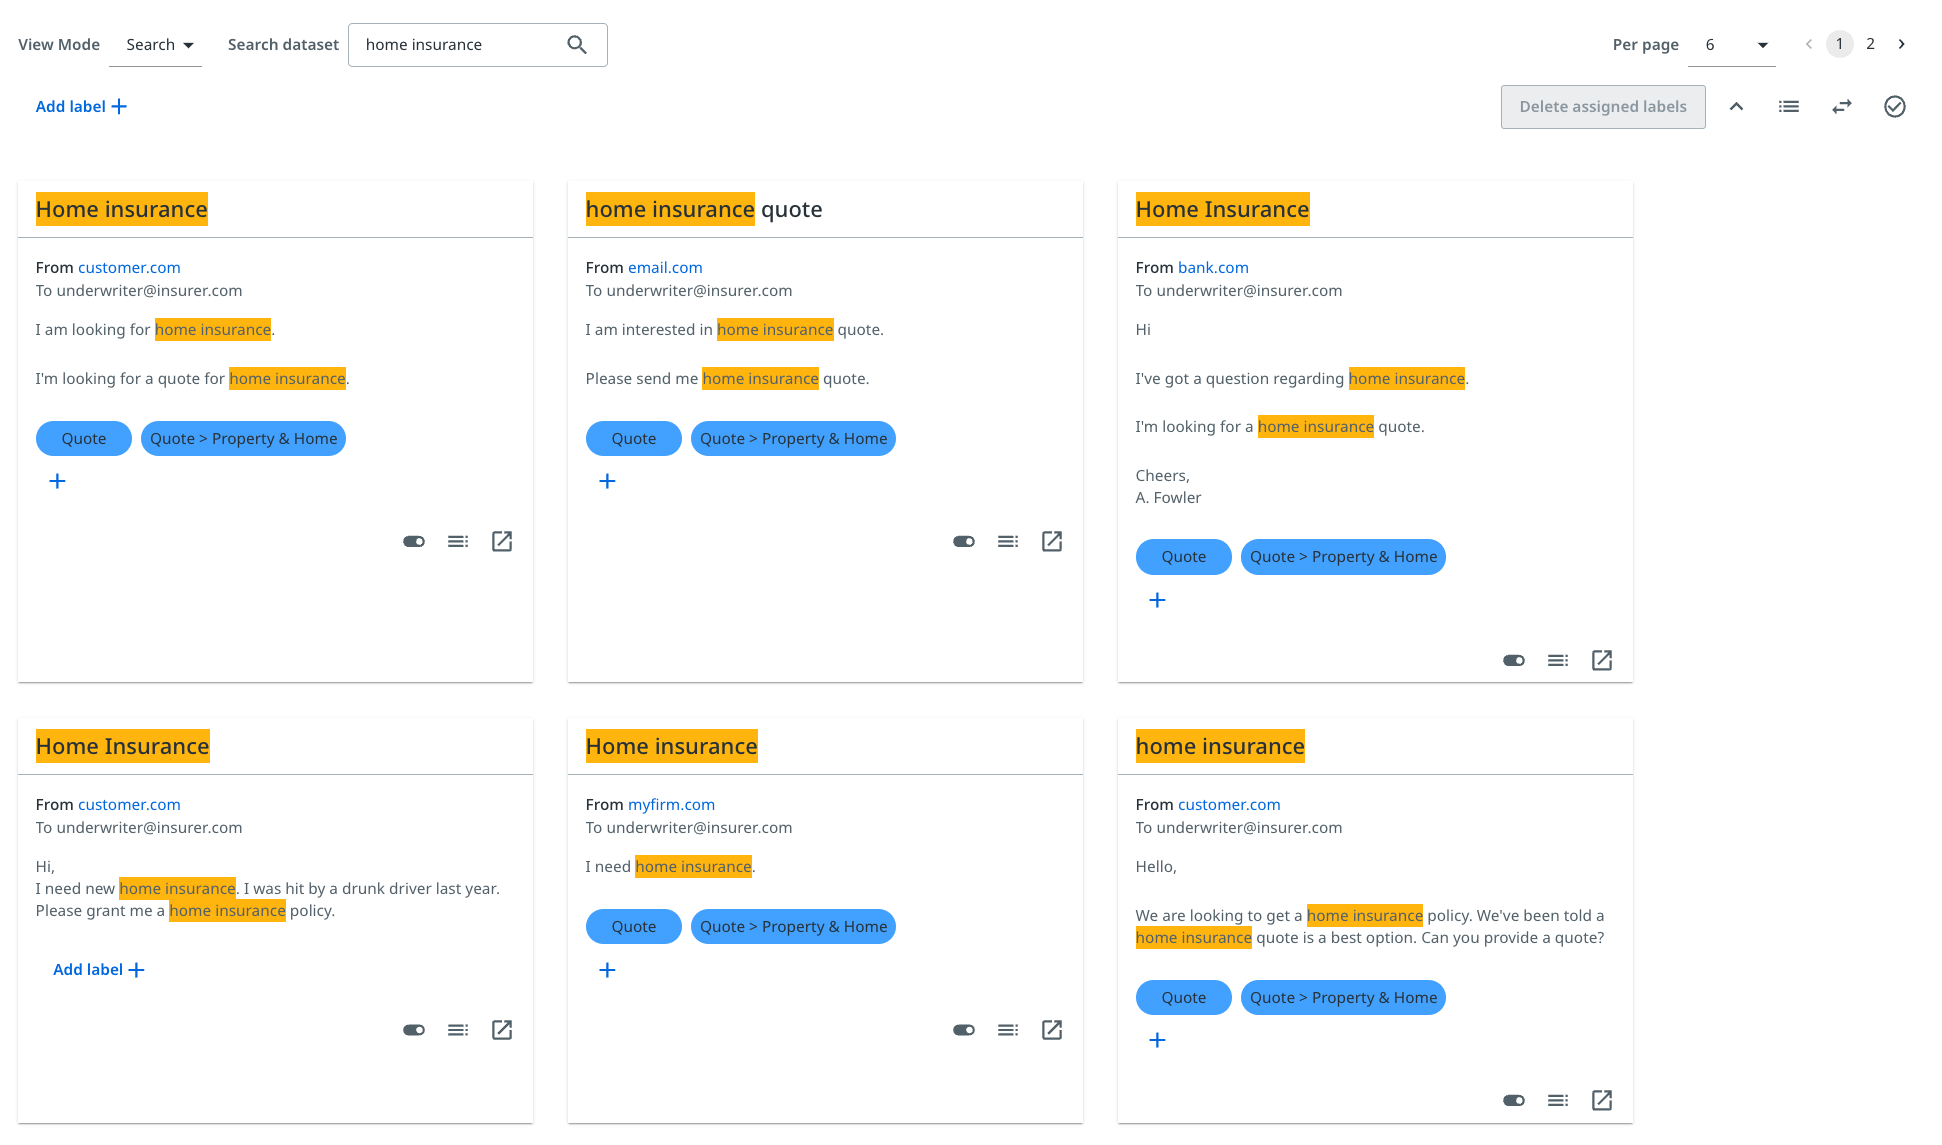Collapse results with the chevron near Delete assigned labels
The image size is (1942, 1145).
[1736, 106]
